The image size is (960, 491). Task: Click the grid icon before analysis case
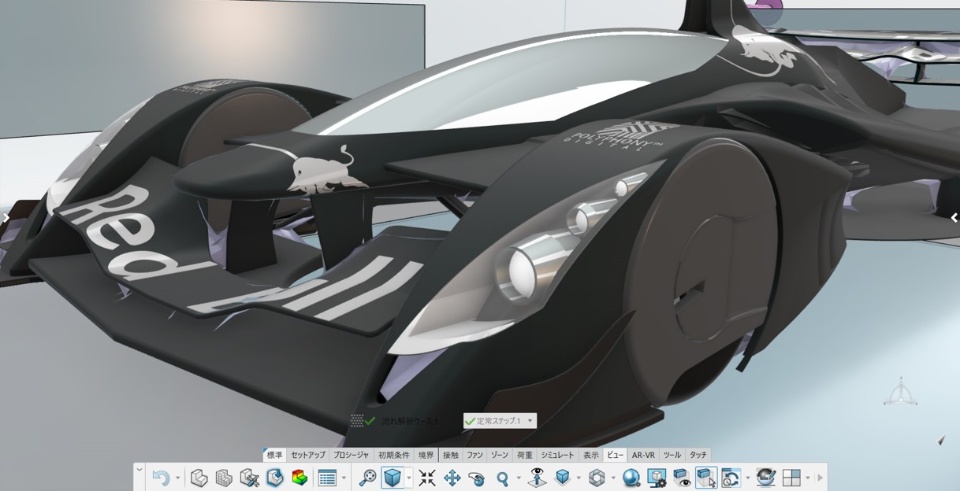(357, 421)
